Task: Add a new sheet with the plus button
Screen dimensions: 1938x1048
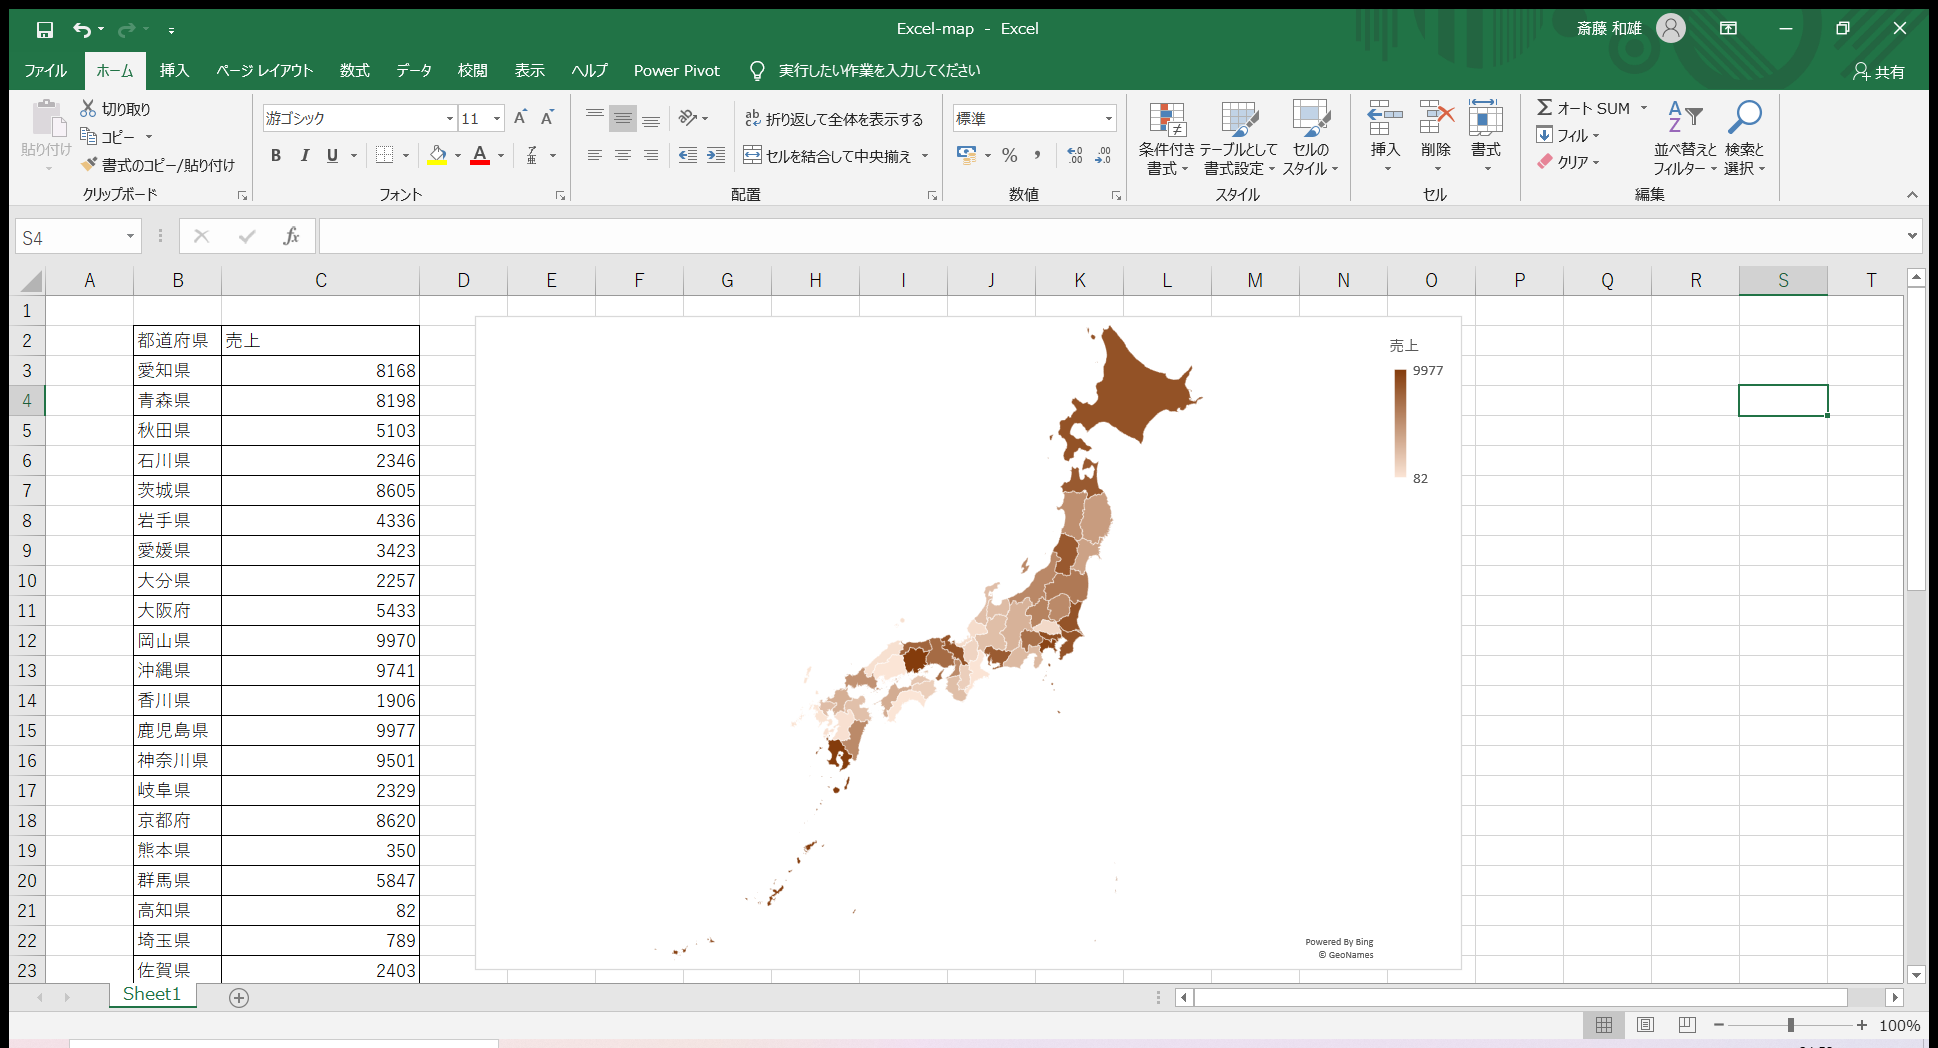Action: coord(238,996)
